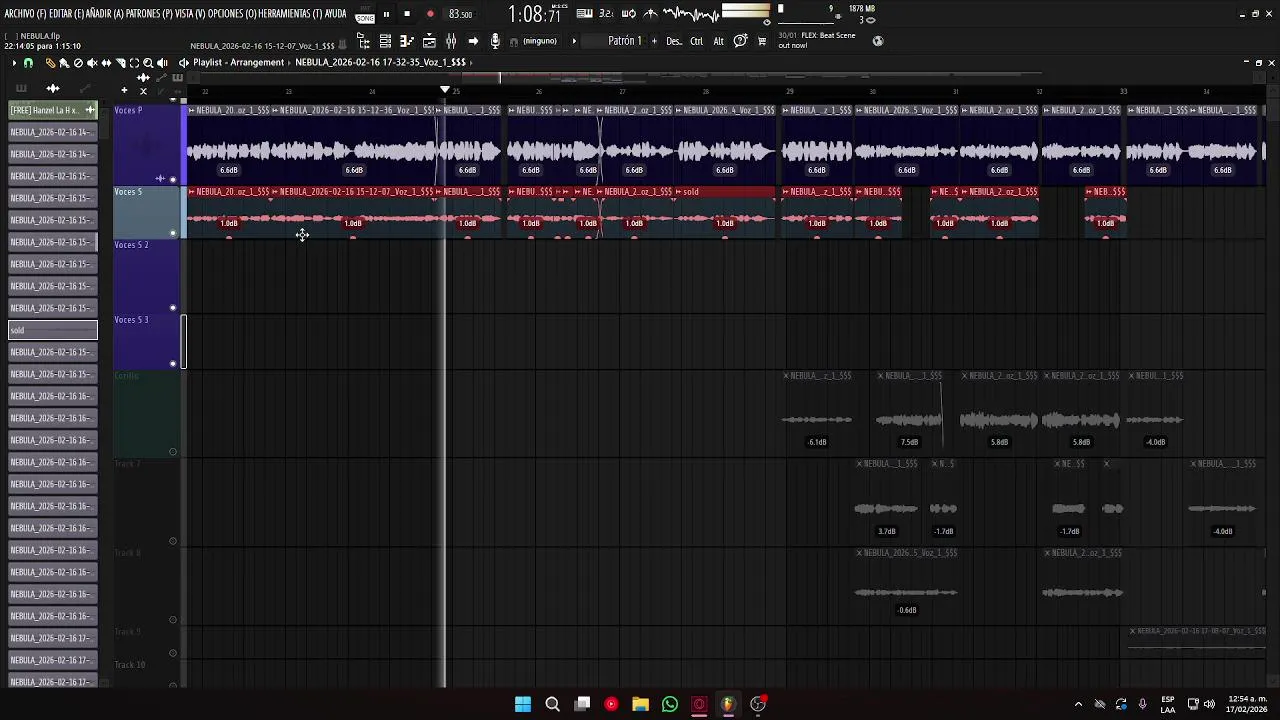
Task: Select the Draw pencil tool
Action: pos(50,63)
